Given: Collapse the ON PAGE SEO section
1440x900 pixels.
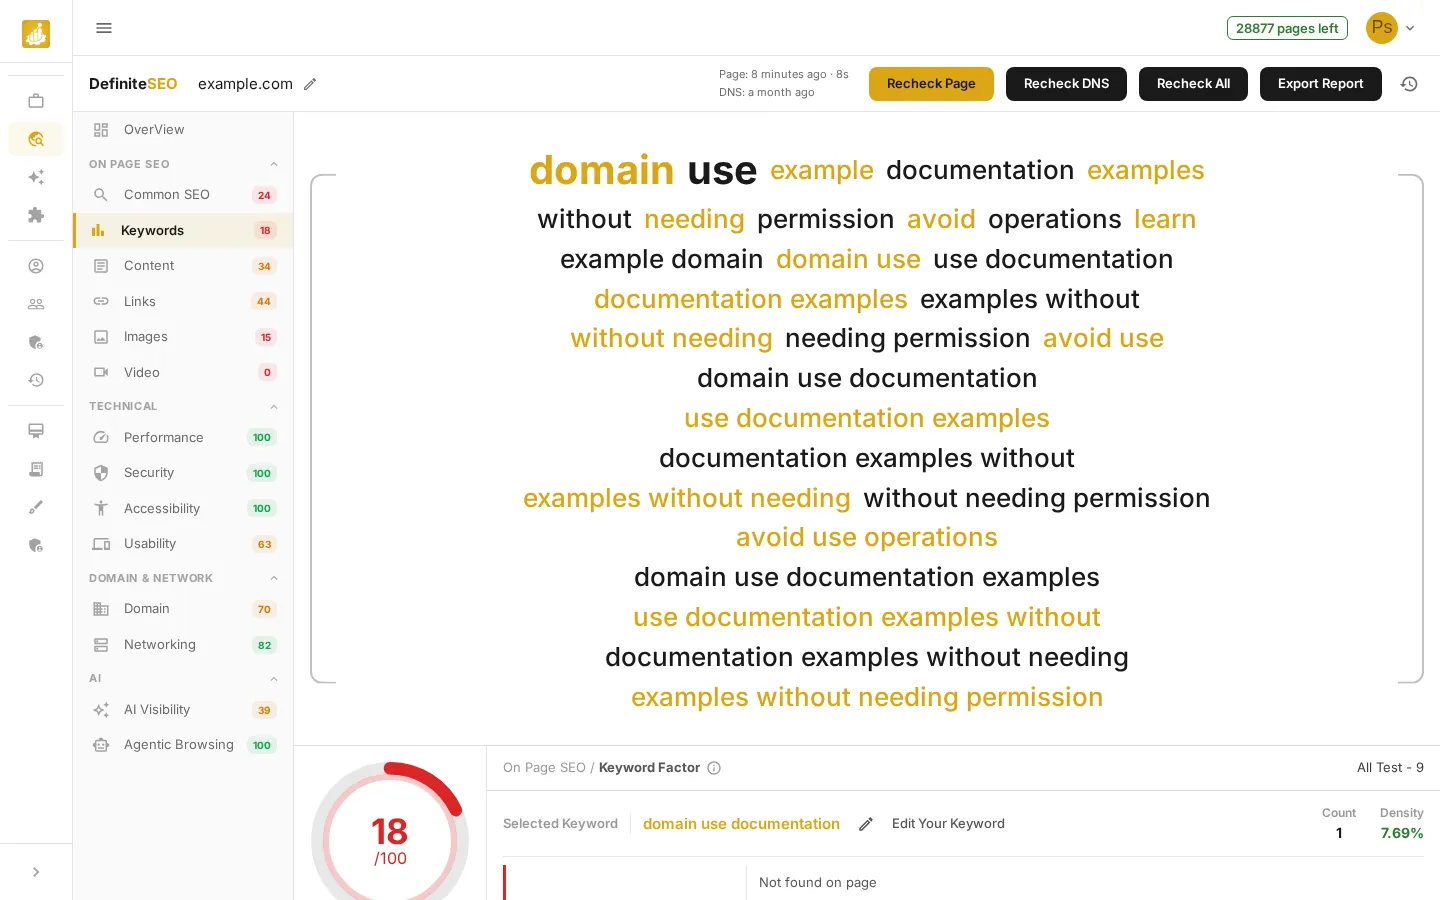Looking at the screenshot, I should (274, 164).
